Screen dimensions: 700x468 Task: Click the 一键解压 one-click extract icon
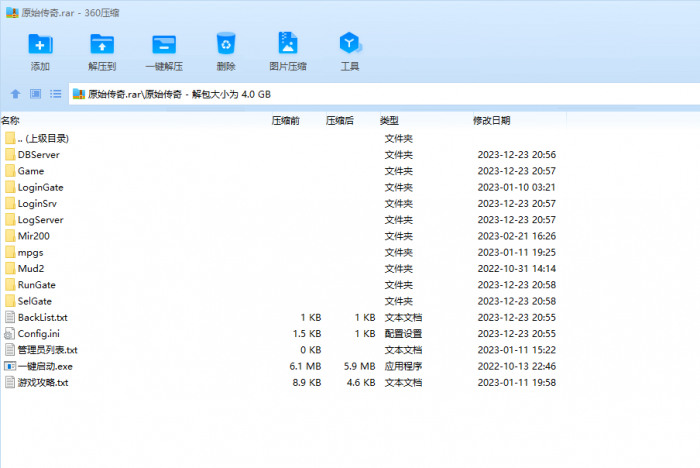pos(164,44)
